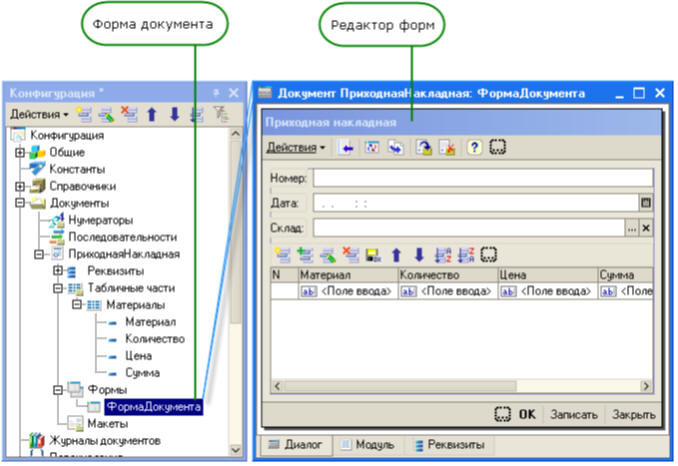Collapse the Формы node
The width and height of the screenshot is (678, 466).
pyautogui.click(x=58, y=390)
